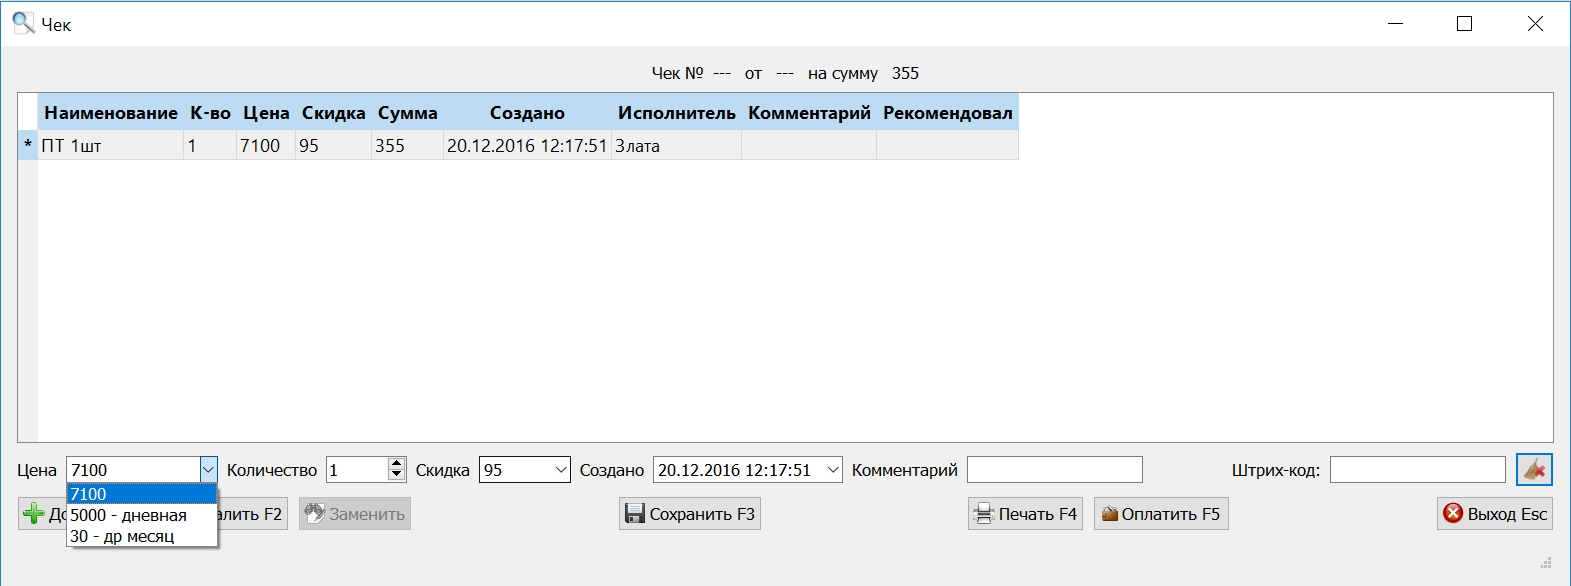This screenshot has height=586, width=1571.
Task: Minimize the Чек window
Action: [1395, 23]
